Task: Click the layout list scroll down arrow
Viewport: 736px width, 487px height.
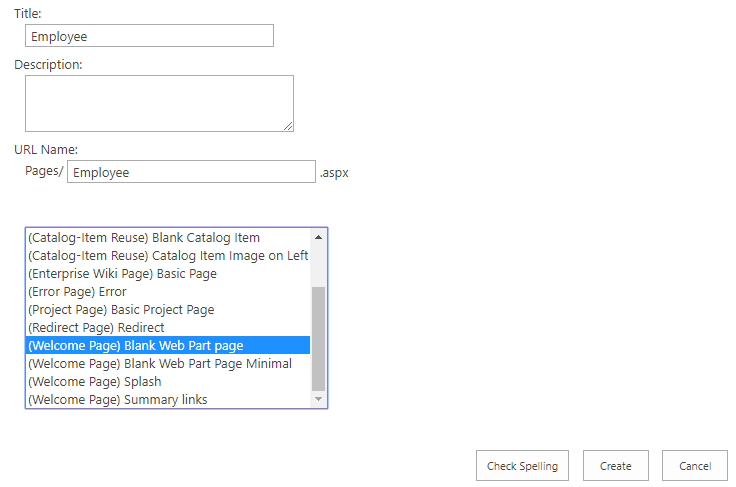Action: coord(319,399)
